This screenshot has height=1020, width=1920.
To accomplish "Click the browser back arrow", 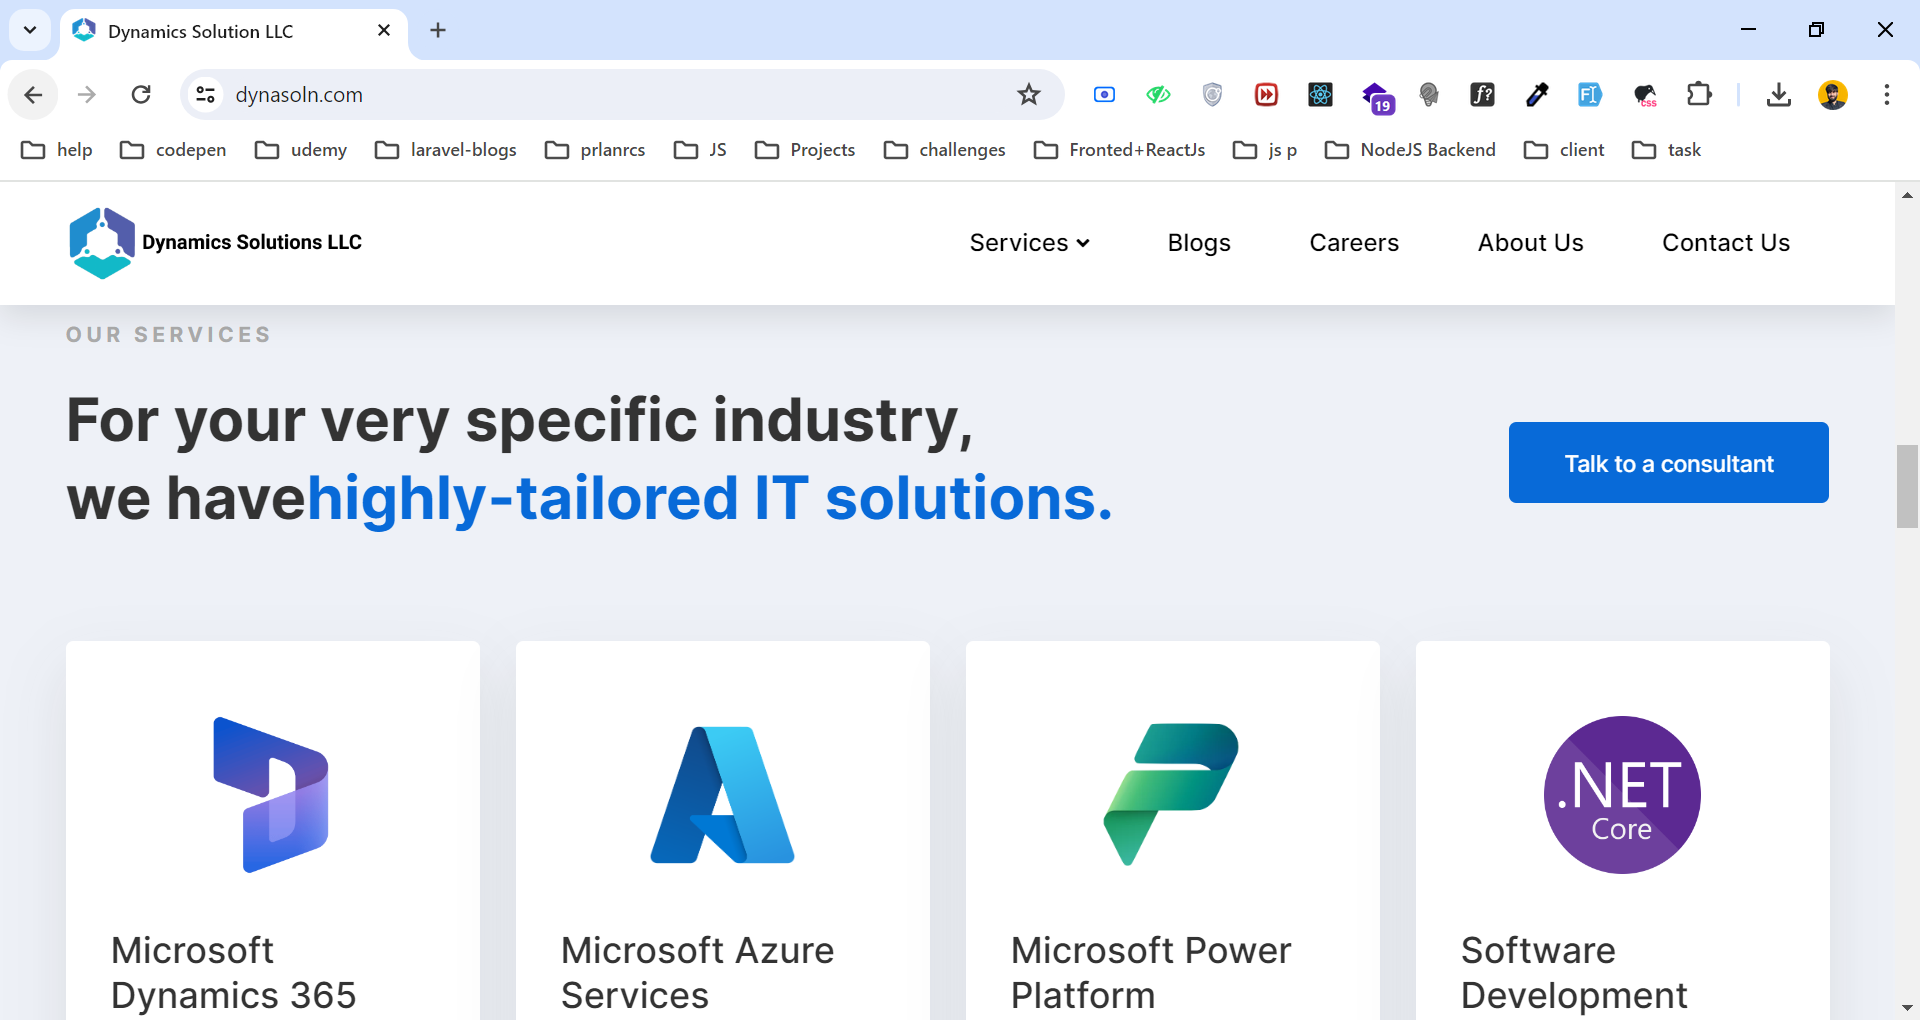I will (x=33, y=95).
